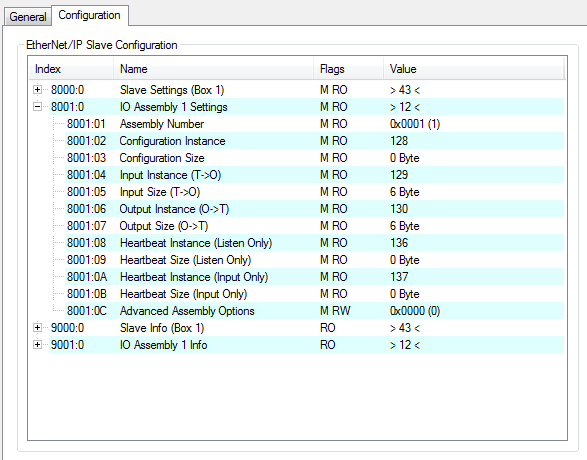587x460 pixels.
Task: Click the value 130
Action: click(x=399, y=209)
